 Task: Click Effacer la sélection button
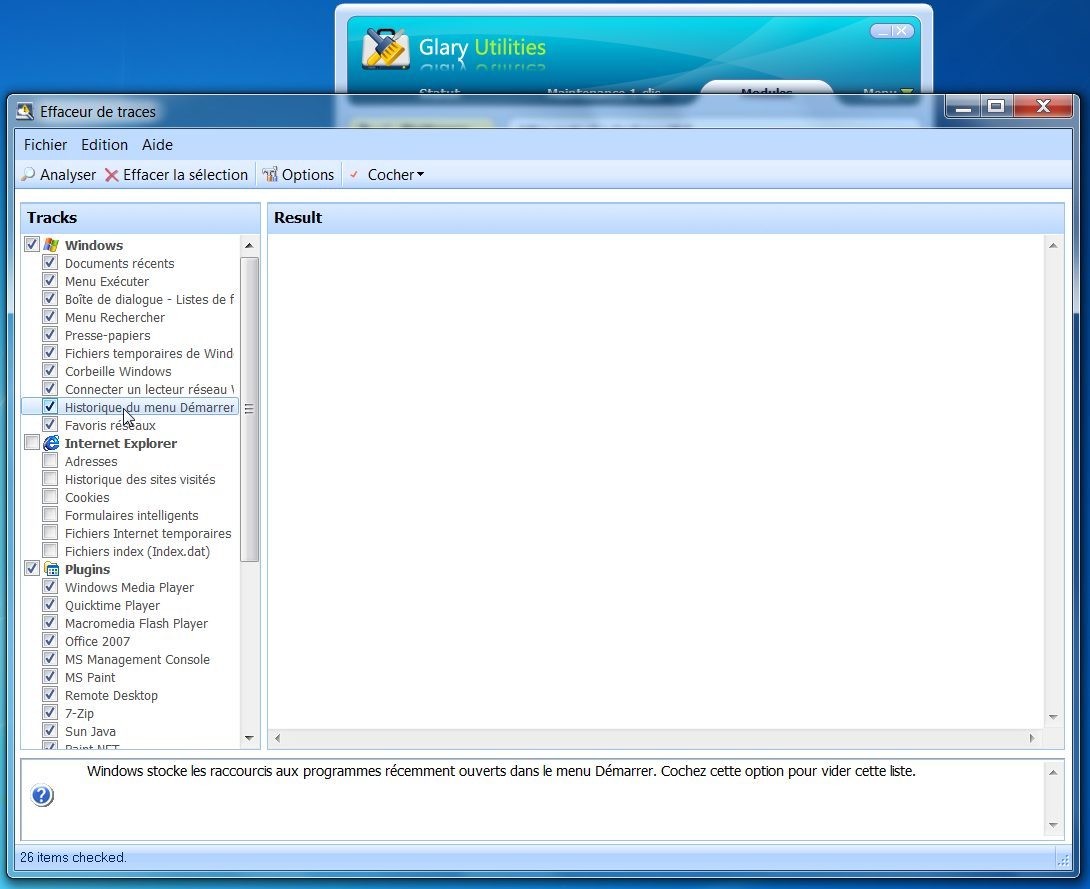point(177,174)
